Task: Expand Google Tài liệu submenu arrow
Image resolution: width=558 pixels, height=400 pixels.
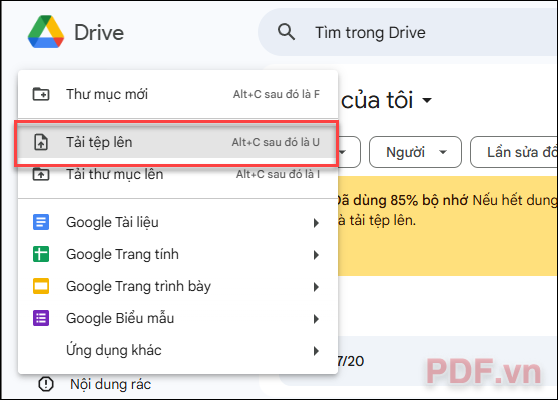Action: click(316, 223)
